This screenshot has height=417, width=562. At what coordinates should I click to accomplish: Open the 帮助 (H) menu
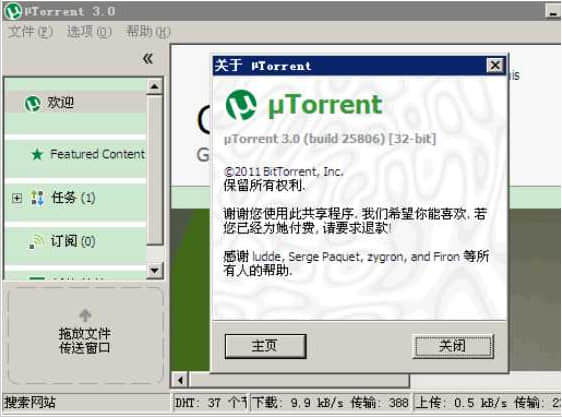click(148, 32)
